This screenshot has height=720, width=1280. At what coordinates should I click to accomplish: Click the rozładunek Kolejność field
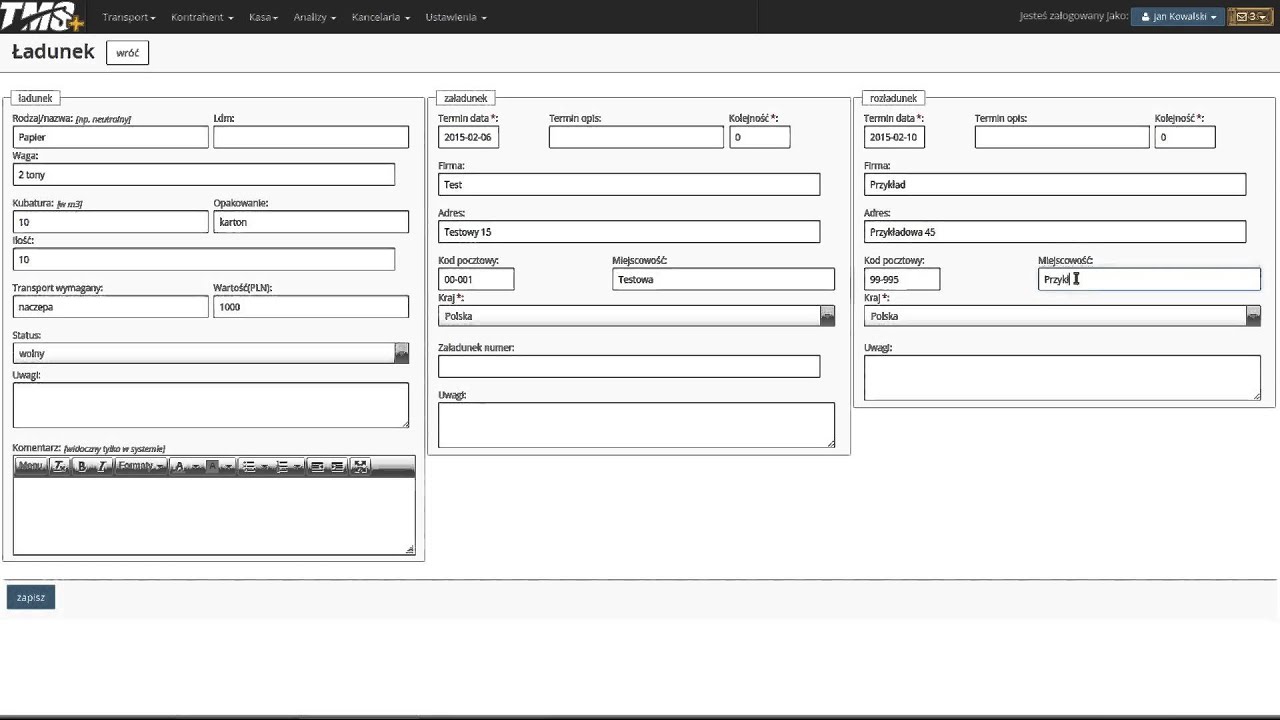(1186, 137)
